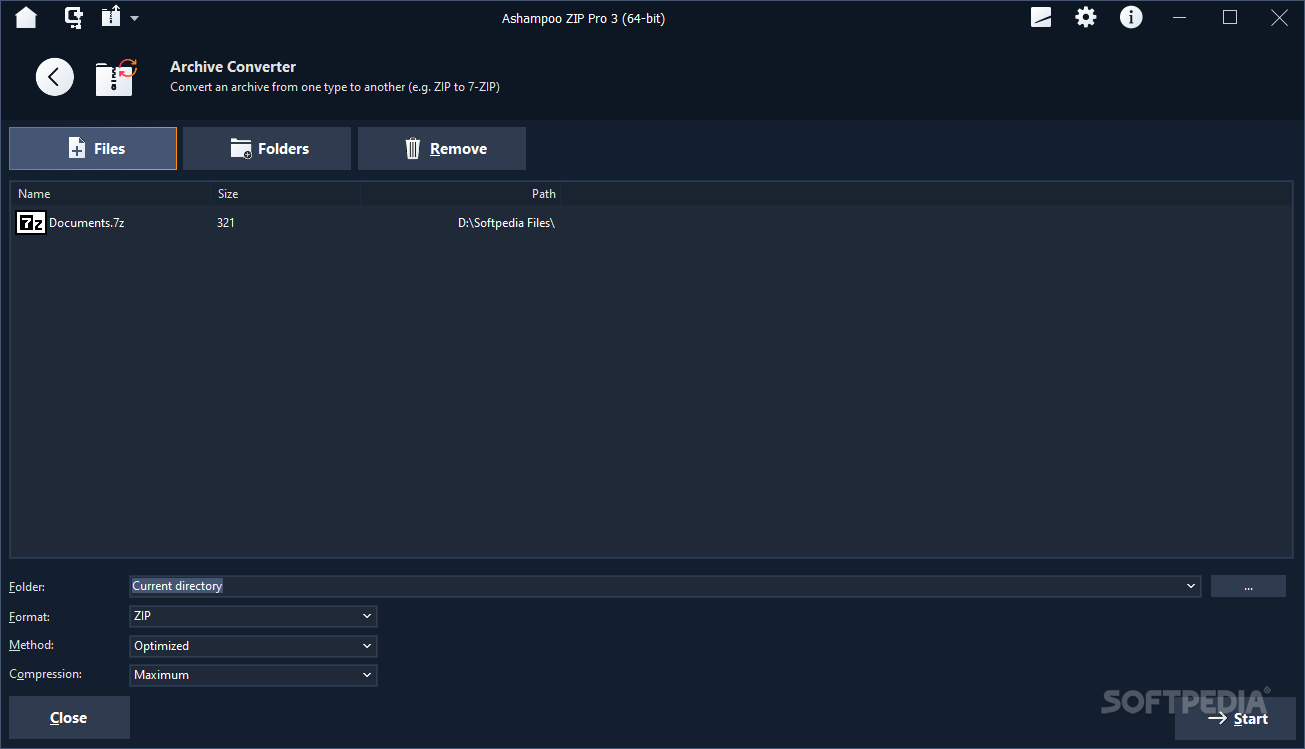The height and width of the screenshot is (749, 1305).
Task: Click the Archive Converter folder icon
Action: point(116,77)
